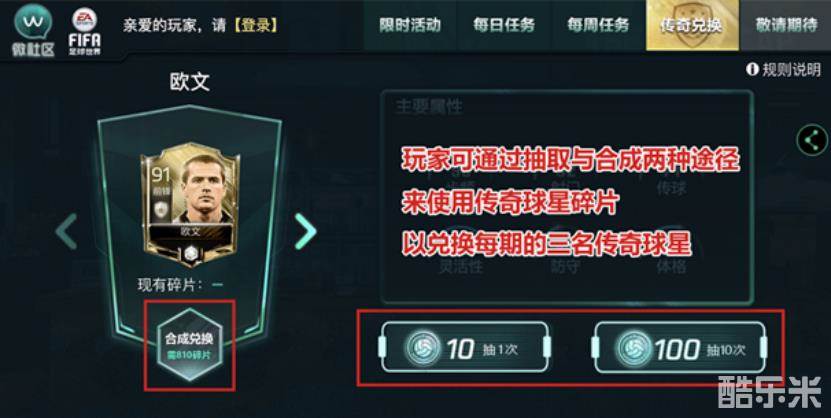Click the gem badge below 欧文 card
This screenshot has width=831, height=418.
(x=190, y=254)
